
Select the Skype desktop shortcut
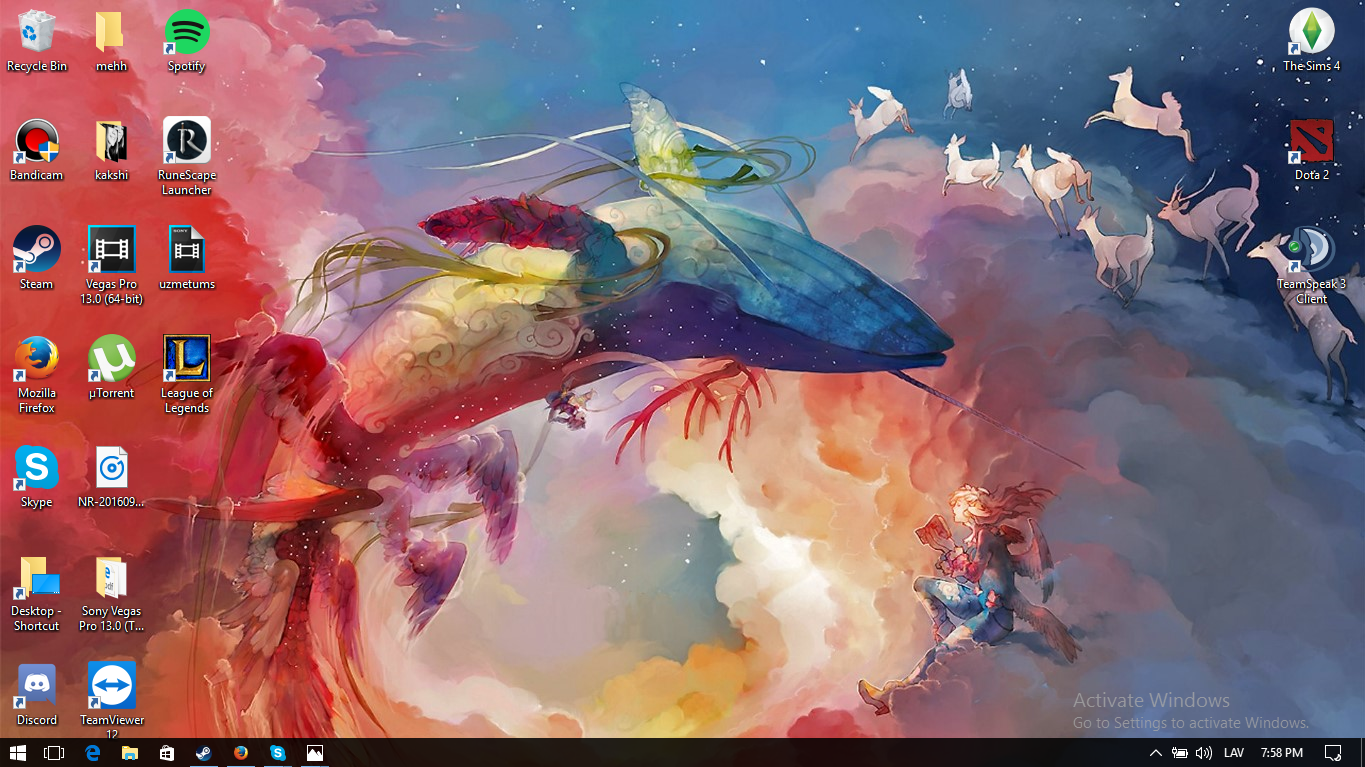click(x=37, y=476)
